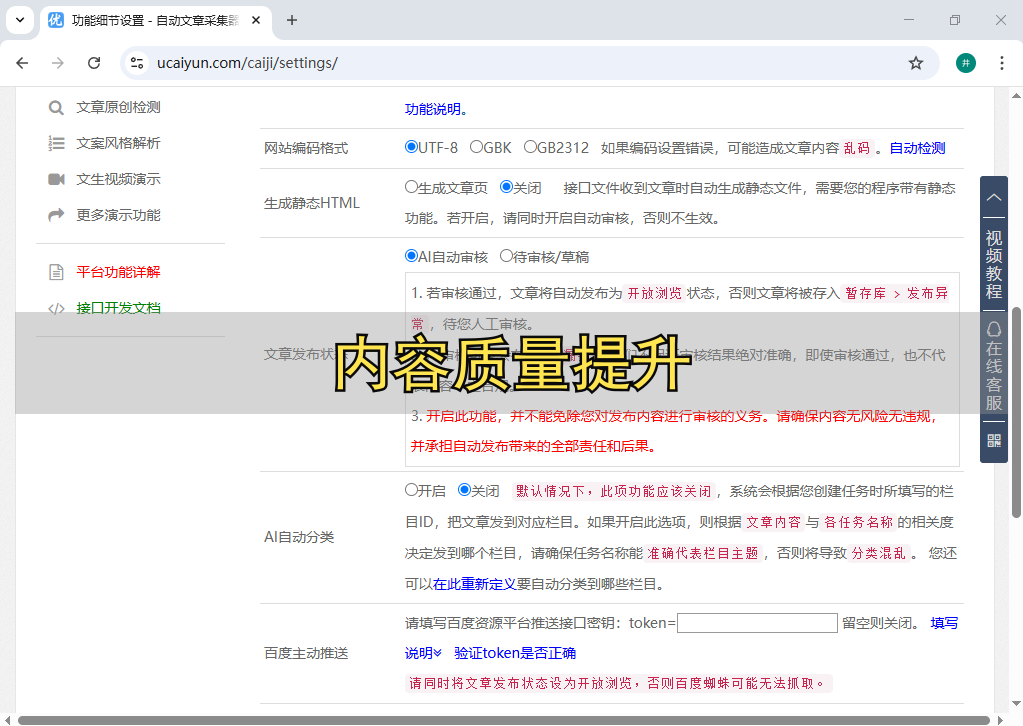Image resolution: width=1023 pixels, height=726 pixels.
Task: Select 开启 for AI自动分类
Action: point(411,489)
